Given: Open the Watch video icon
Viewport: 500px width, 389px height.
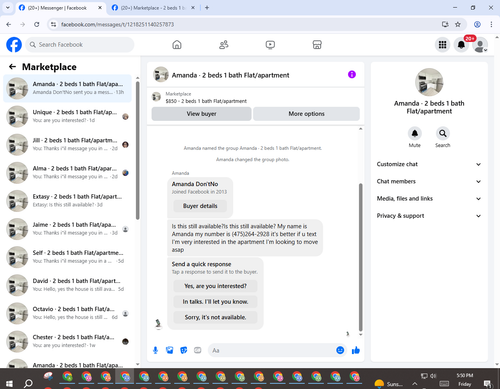Looking at the screenshot, I should [270, 45].
